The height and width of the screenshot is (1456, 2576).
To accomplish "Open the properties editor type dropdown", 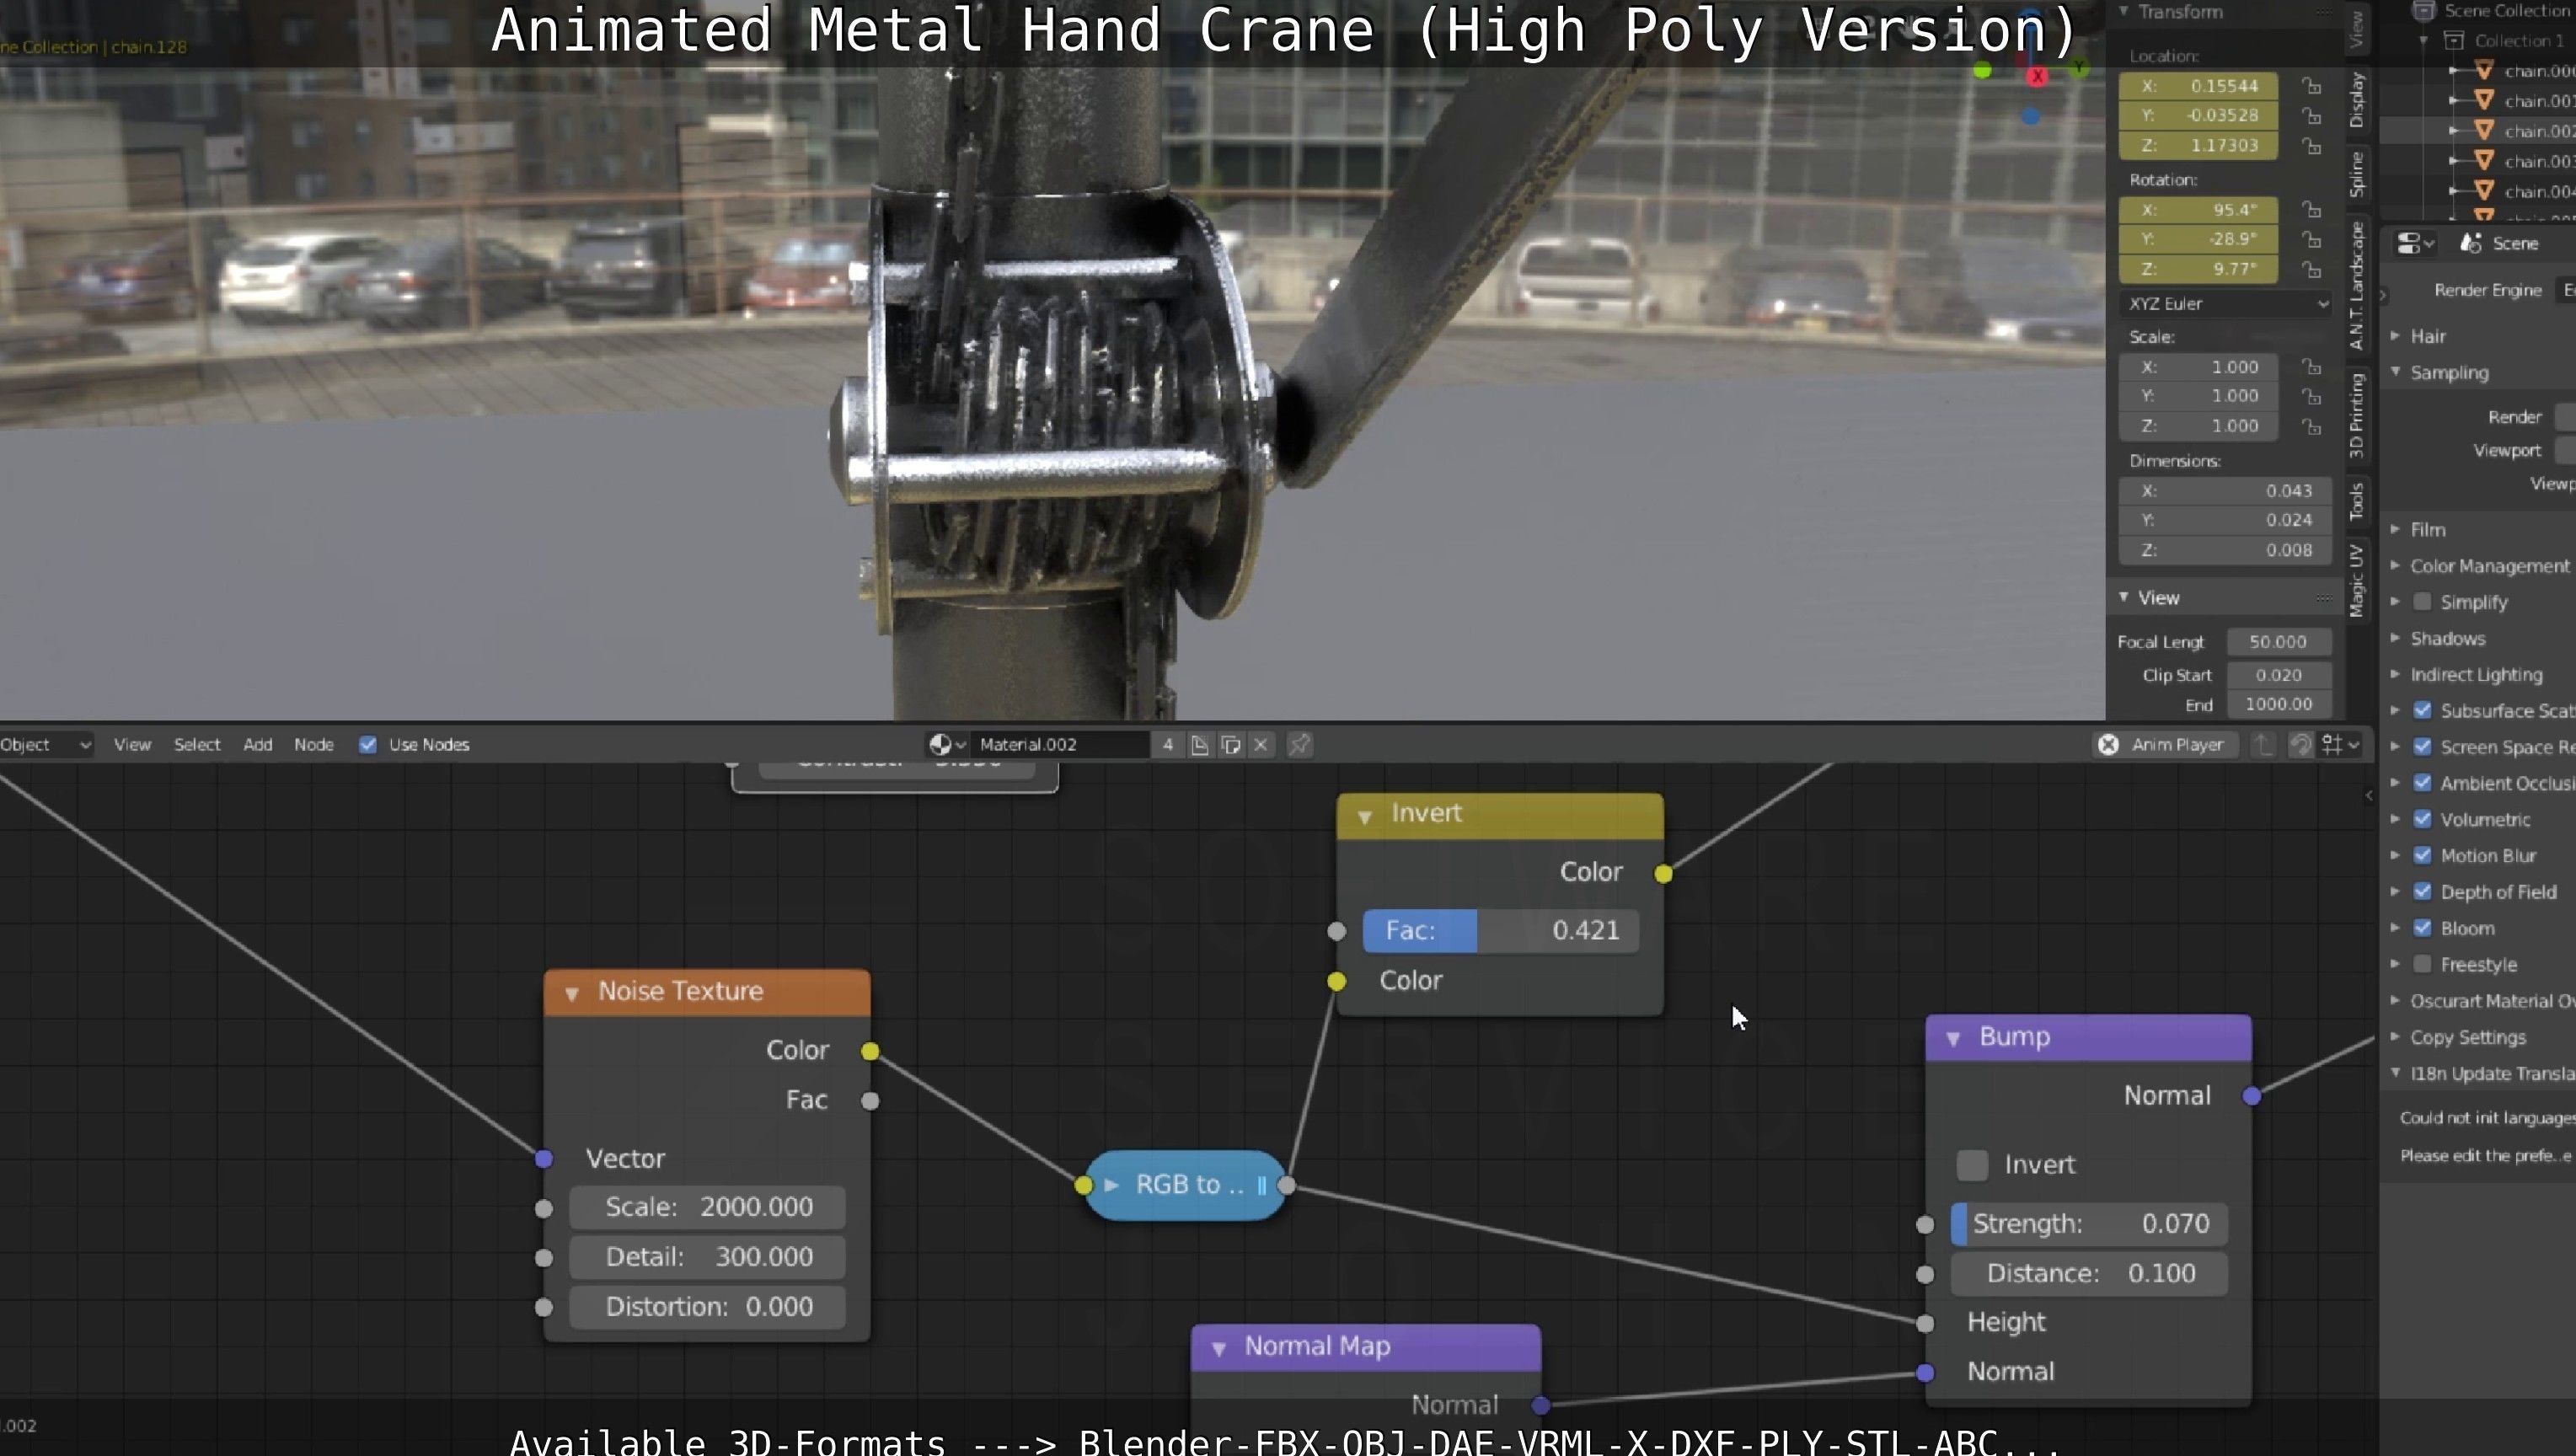I will pyautogui.click(x=2415, y=243).
